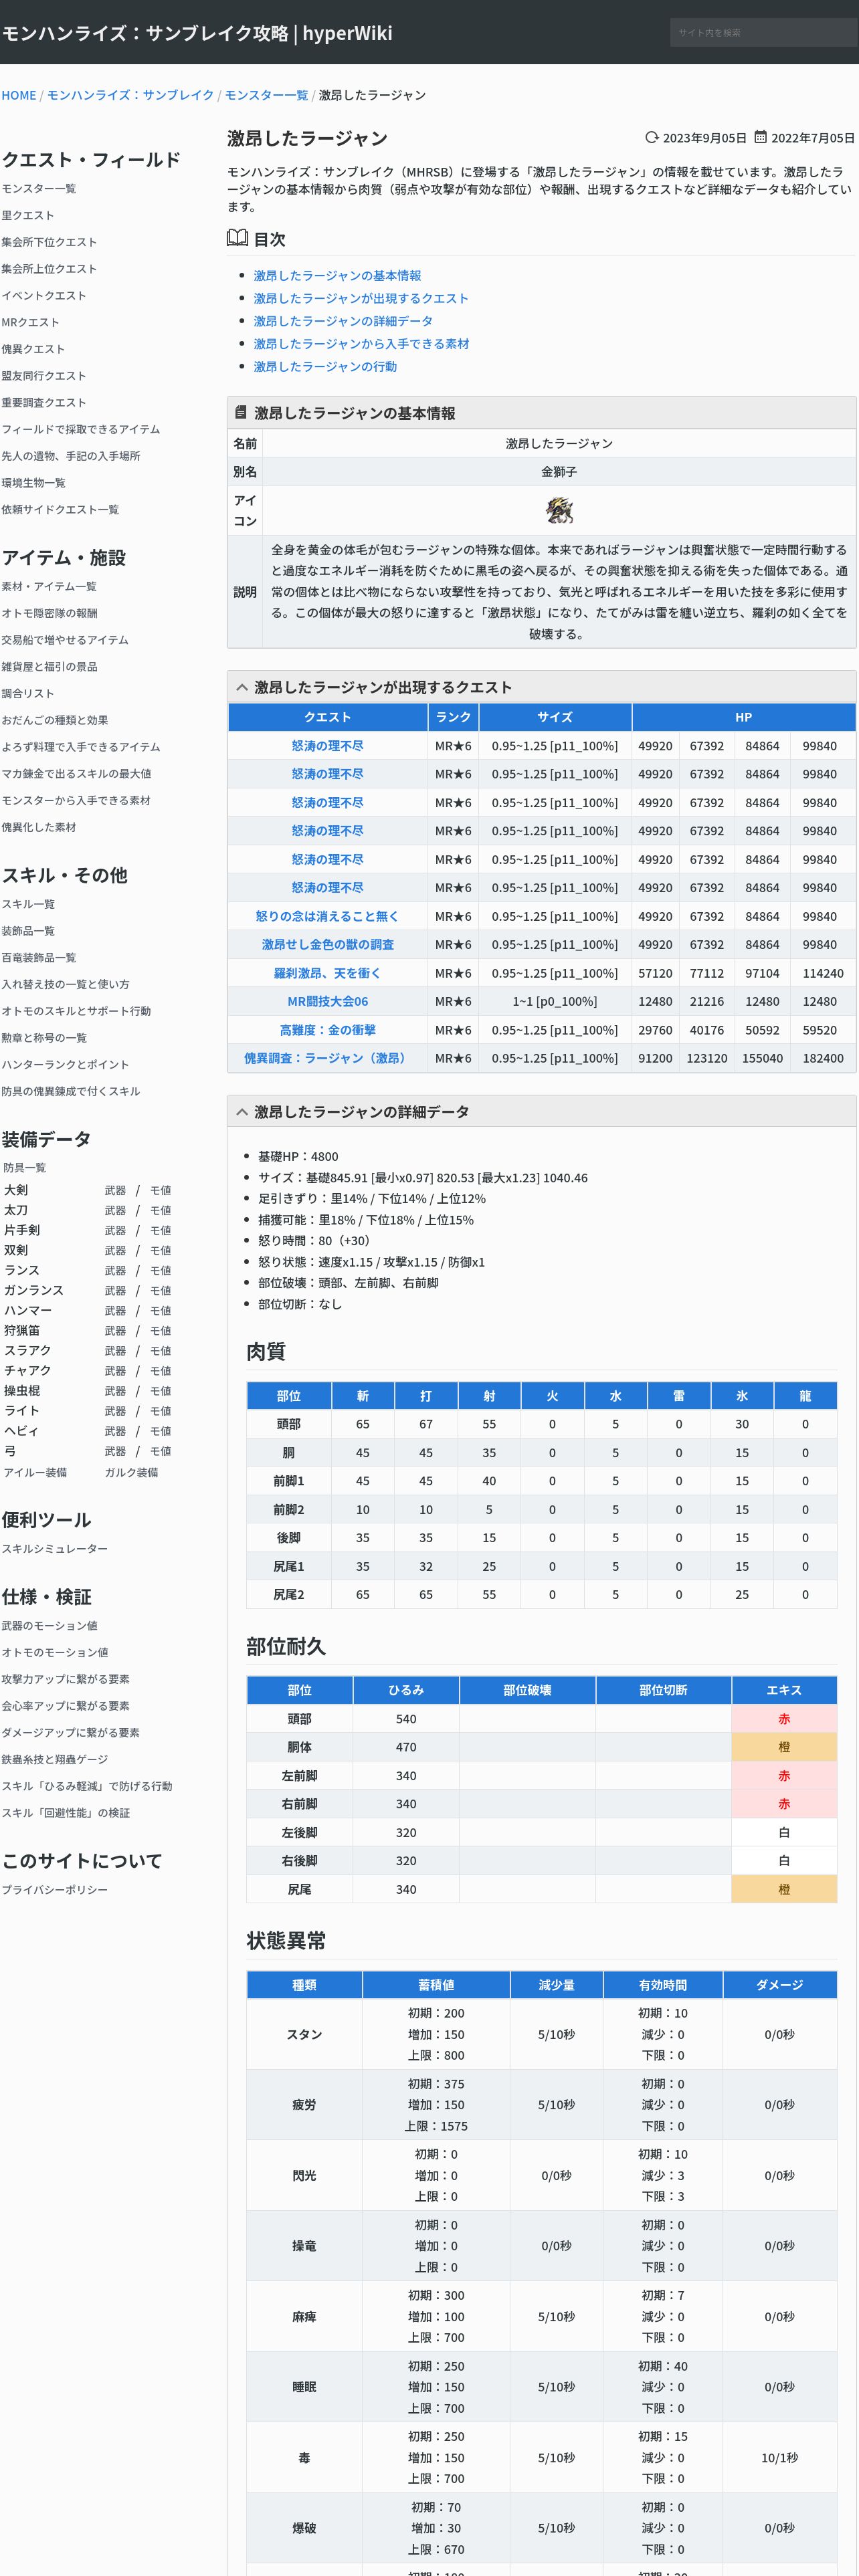Open 大剣 武器 link in sidebar
This screenshot has width=859, height=2576.
(115, 1190)
